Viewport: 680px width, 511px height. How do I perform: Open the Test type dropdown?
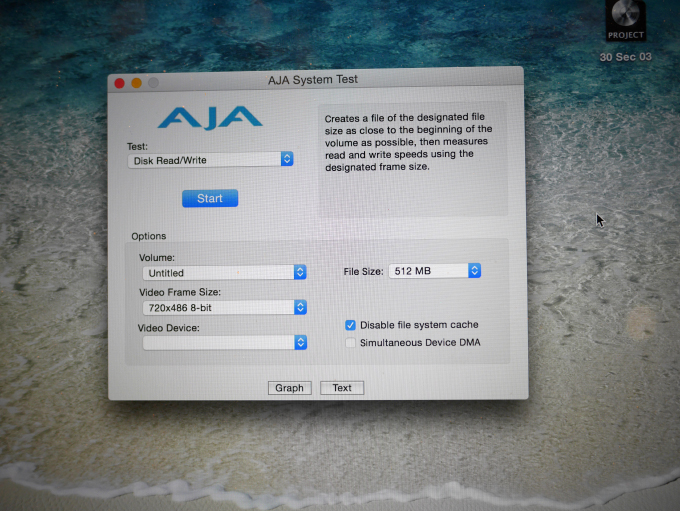(x=210, y=160)
